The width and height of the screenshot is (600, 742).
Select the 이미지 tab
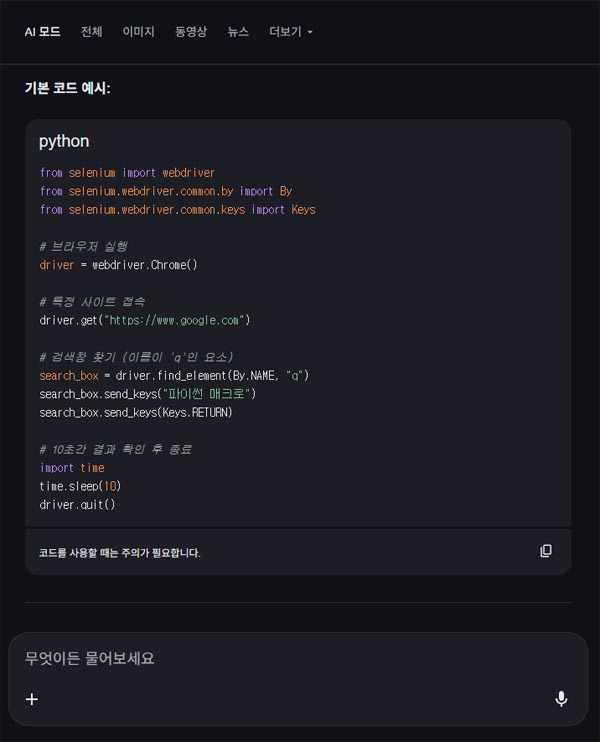pyautogui.click(x=138, y=32)
